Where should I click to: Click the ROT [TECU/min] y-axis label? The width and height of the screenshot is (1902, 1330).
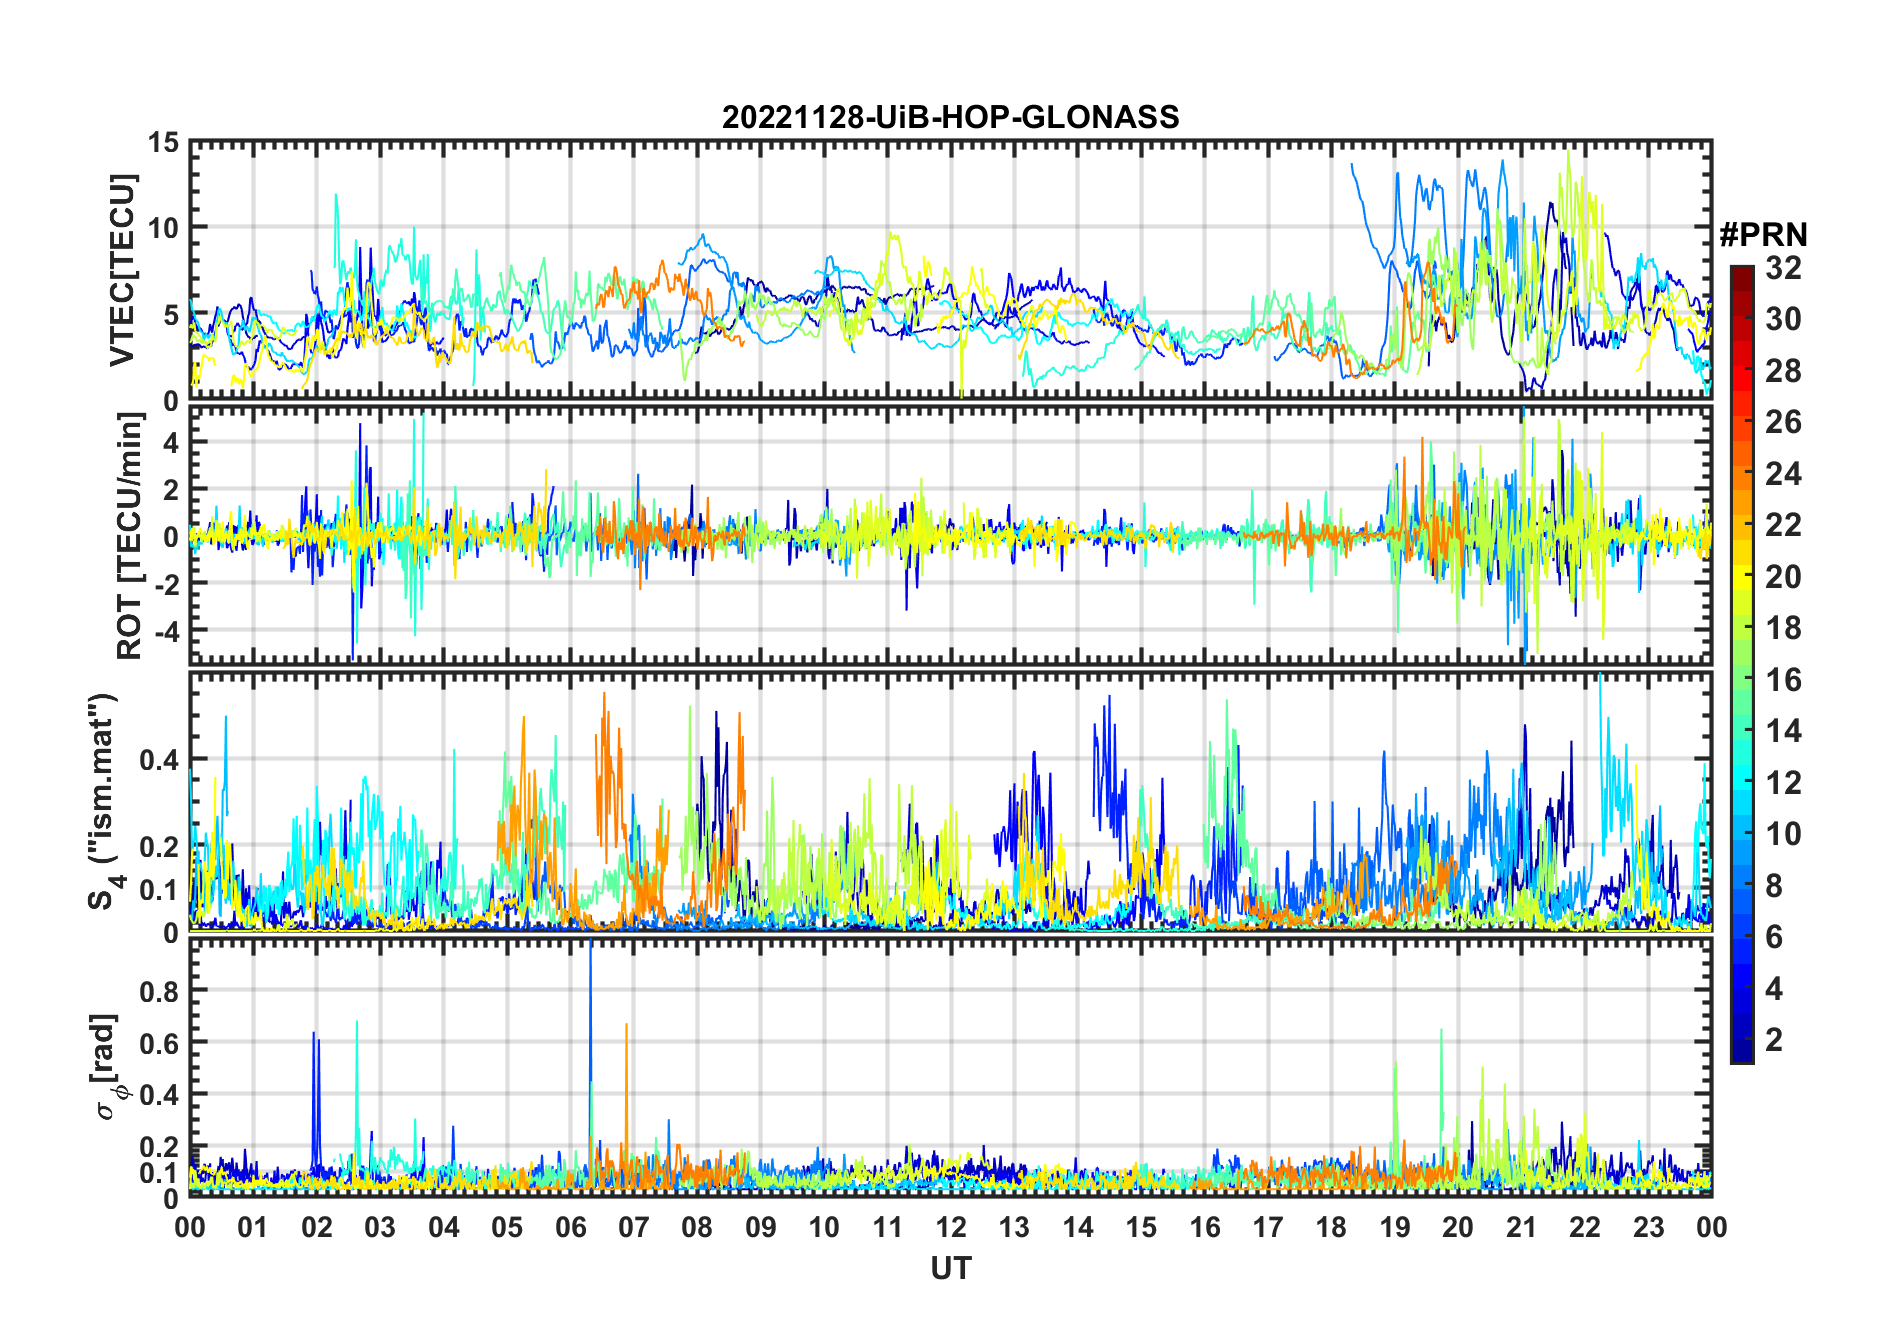tap(130, 536)
